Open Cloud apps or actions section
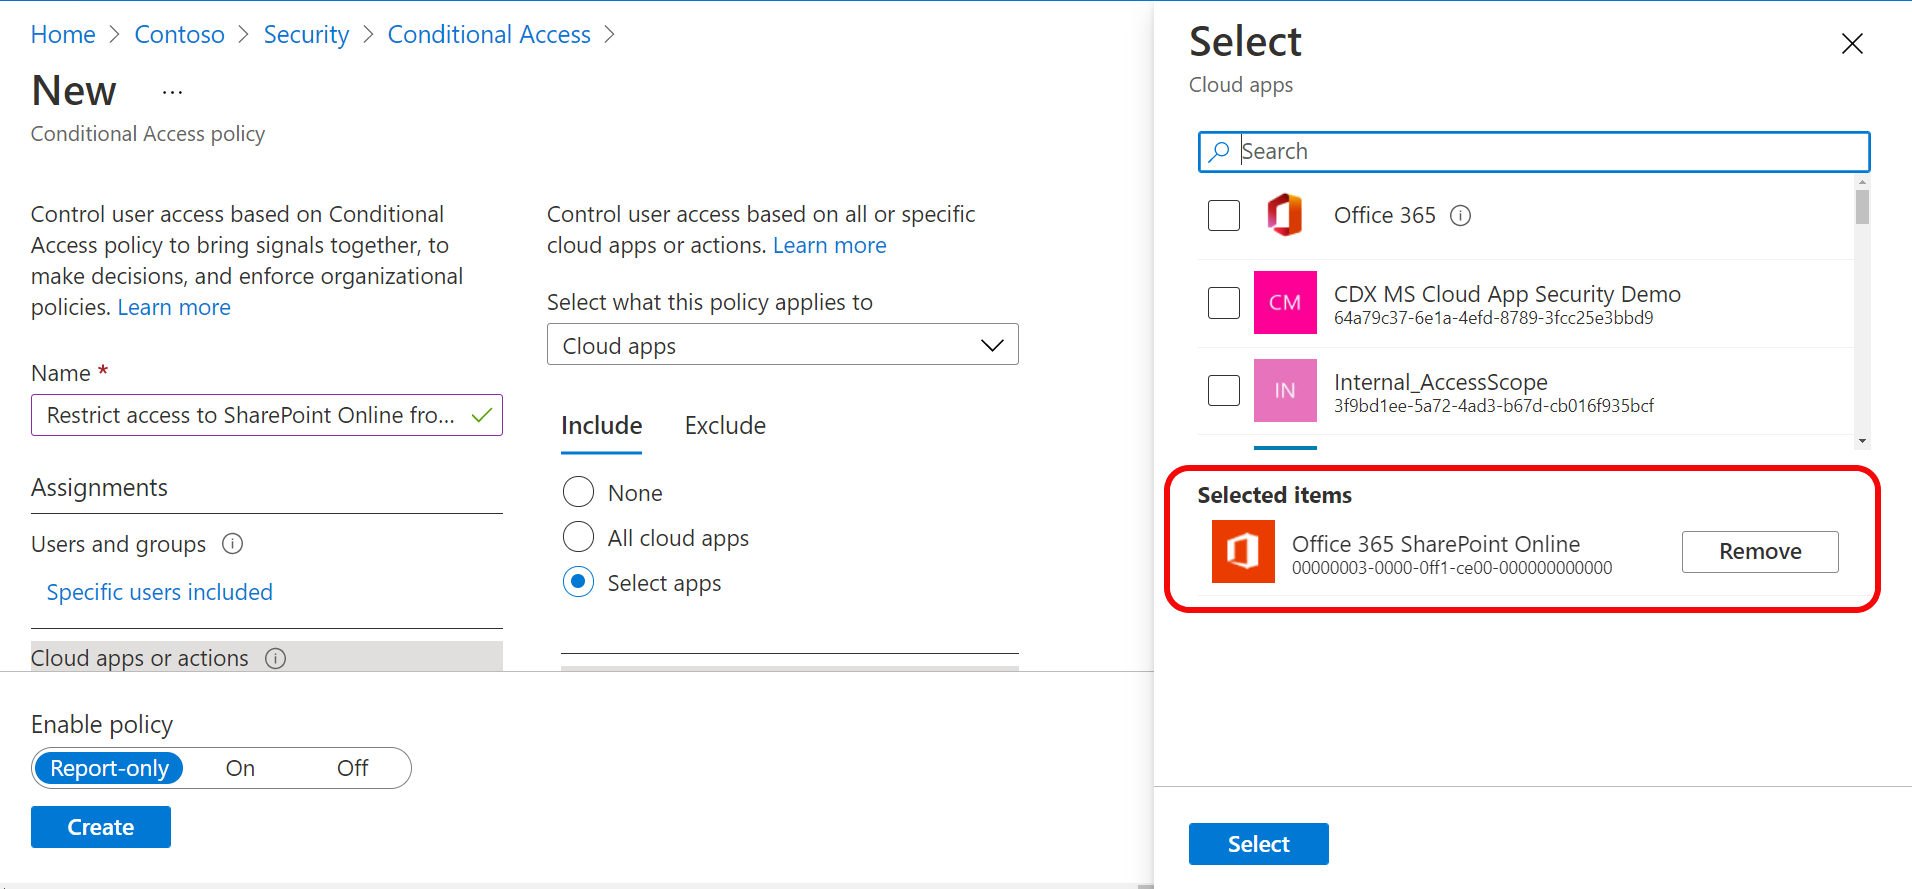Viewport: 1912px width, 889px height. [267, 657]
